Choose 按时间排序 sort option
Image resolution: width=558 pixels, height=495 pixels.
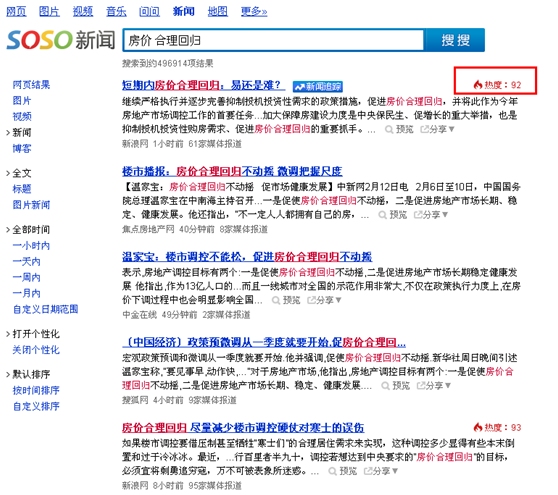click(36, 390)
